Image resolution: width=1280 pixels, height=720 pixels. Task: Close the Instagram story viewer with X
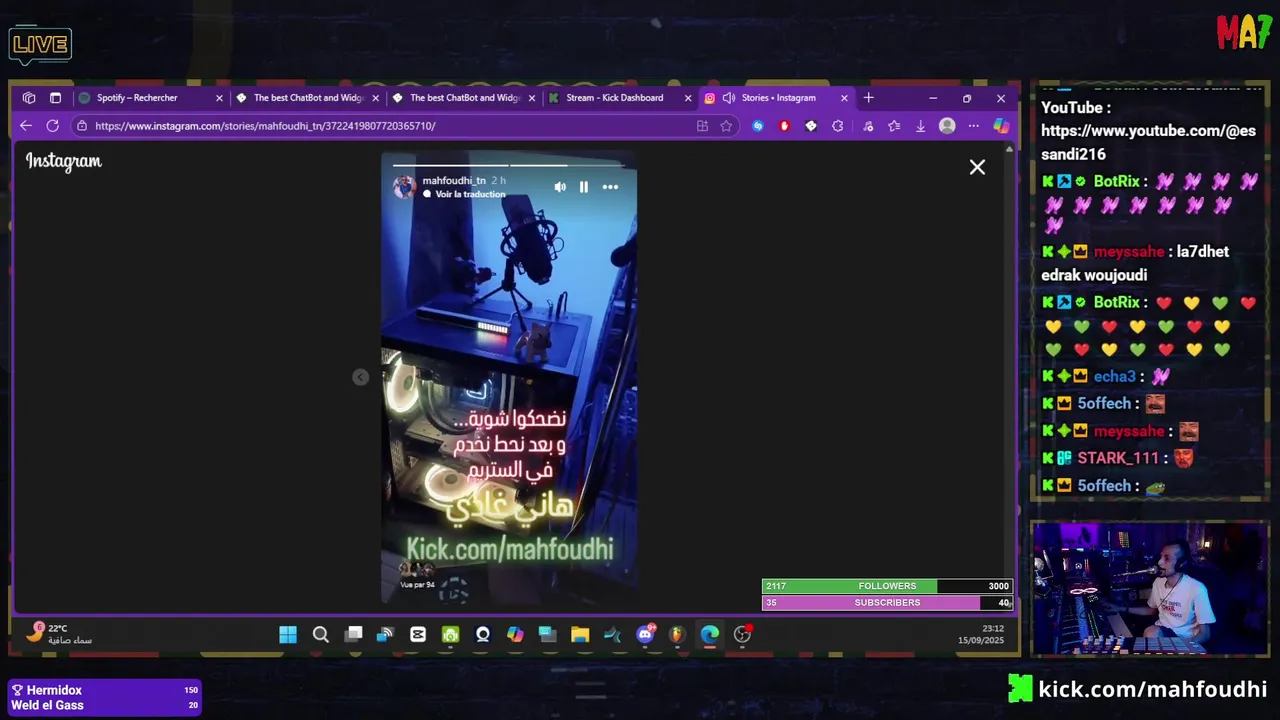(977, 167)
